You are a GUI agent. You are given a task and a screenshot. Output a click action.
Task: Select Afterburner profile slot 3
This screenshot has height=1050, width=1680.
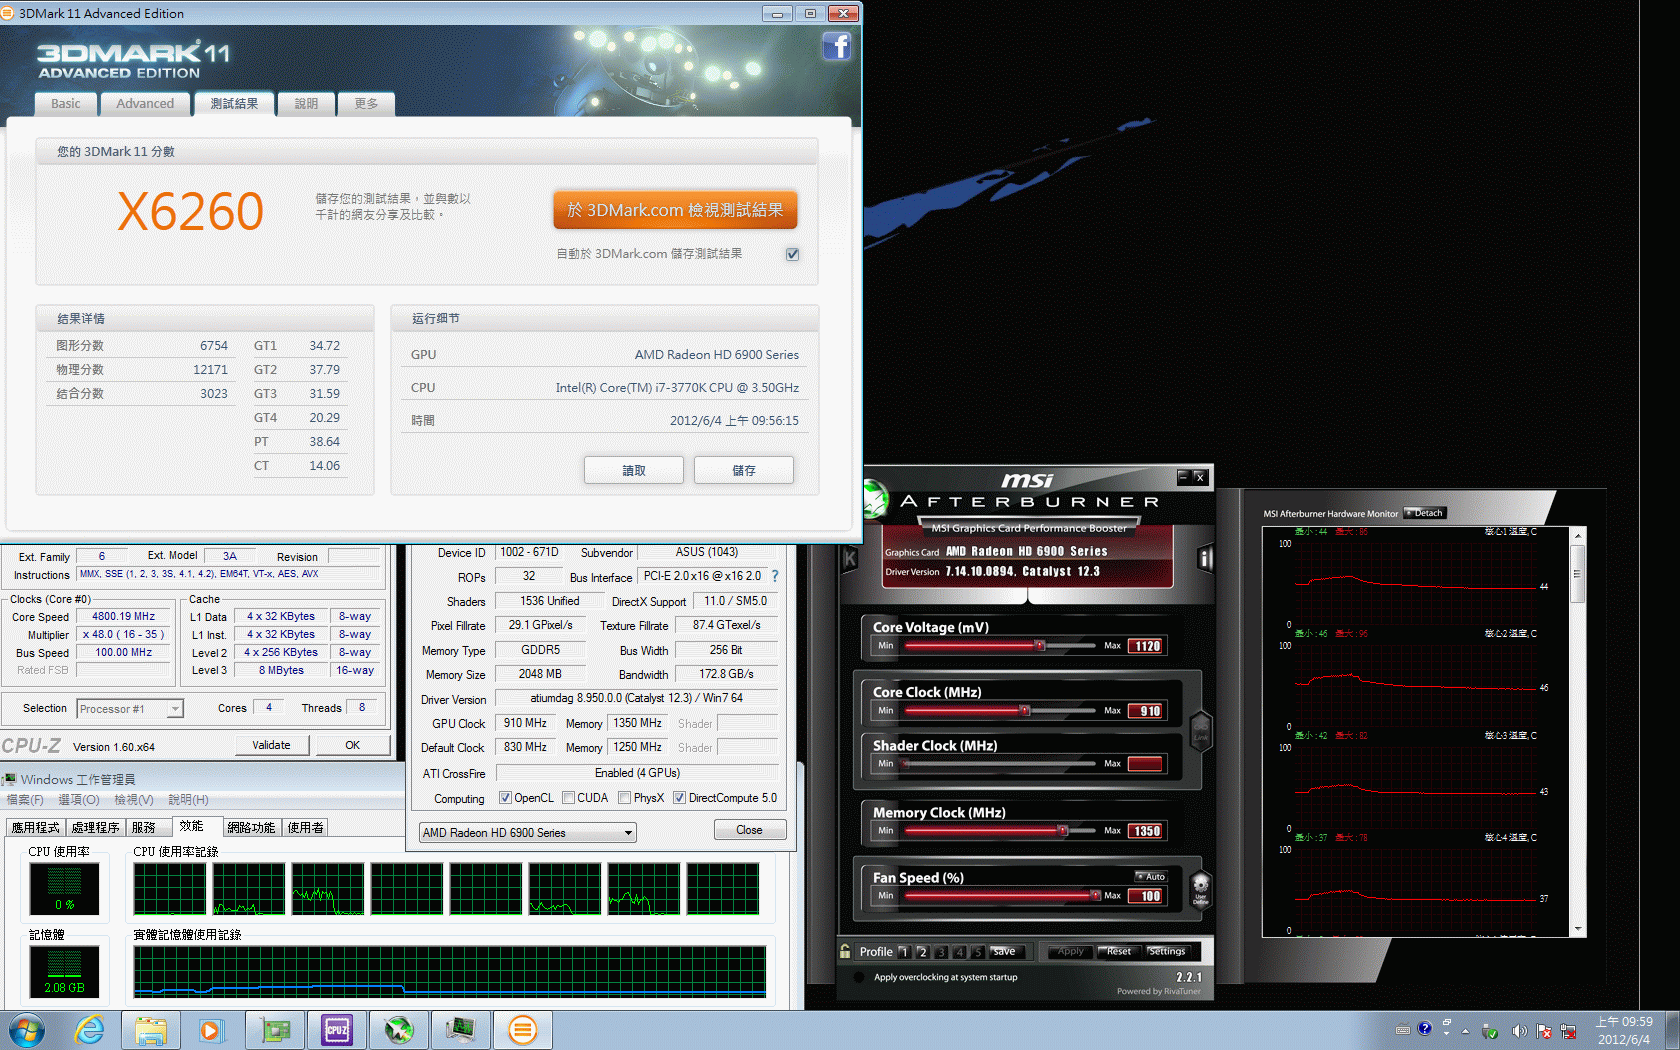pos(941,952)
